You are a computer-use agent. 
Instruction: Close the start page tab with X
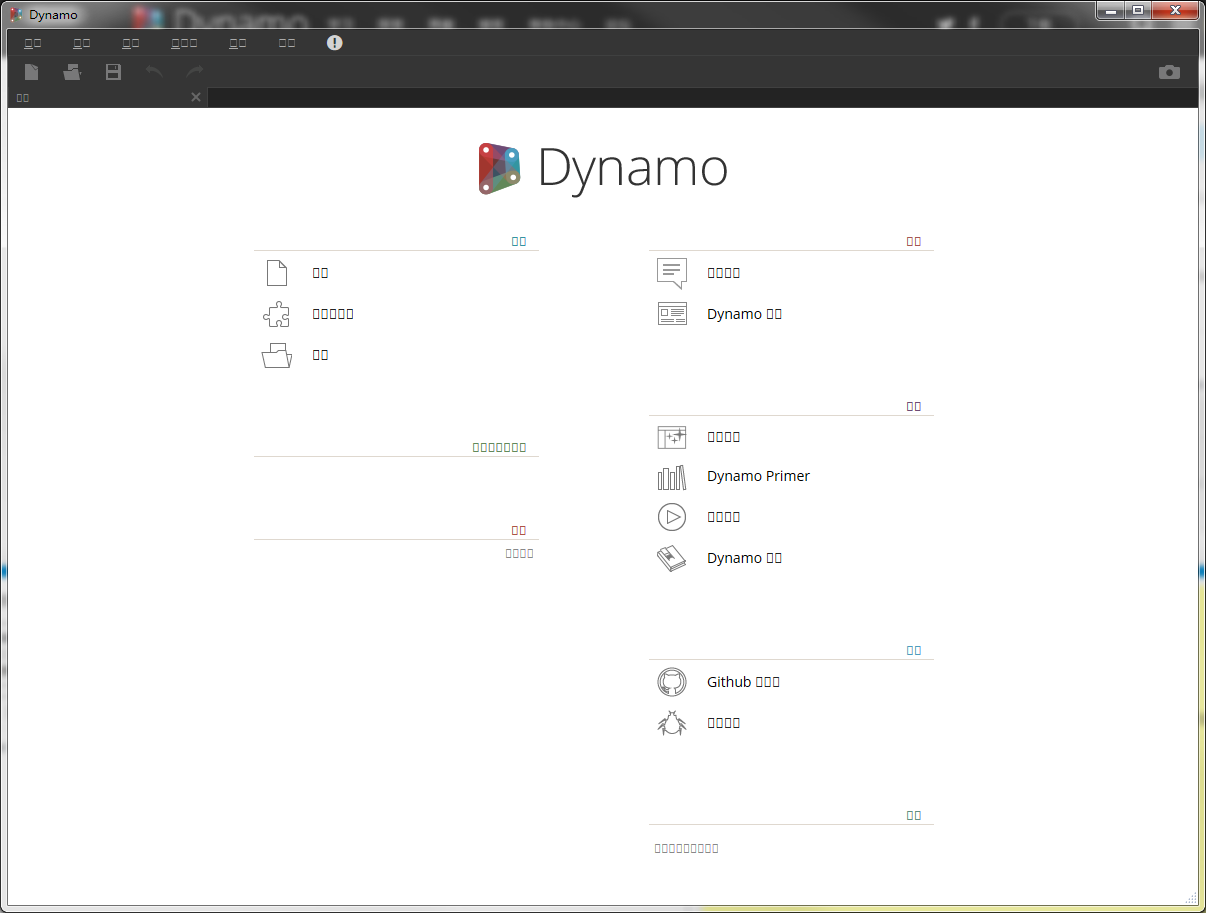tap(196, 97)
